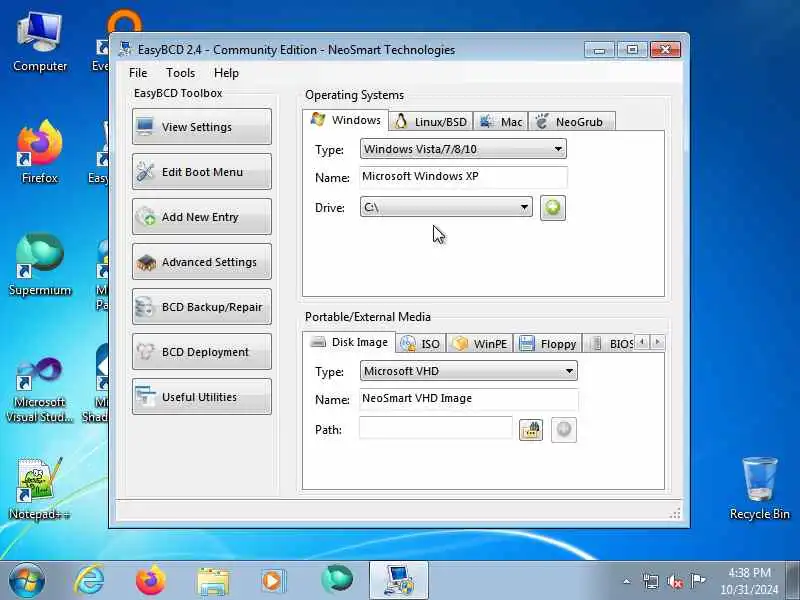Switch to the Disk Image tab

[x=349, y=342]
